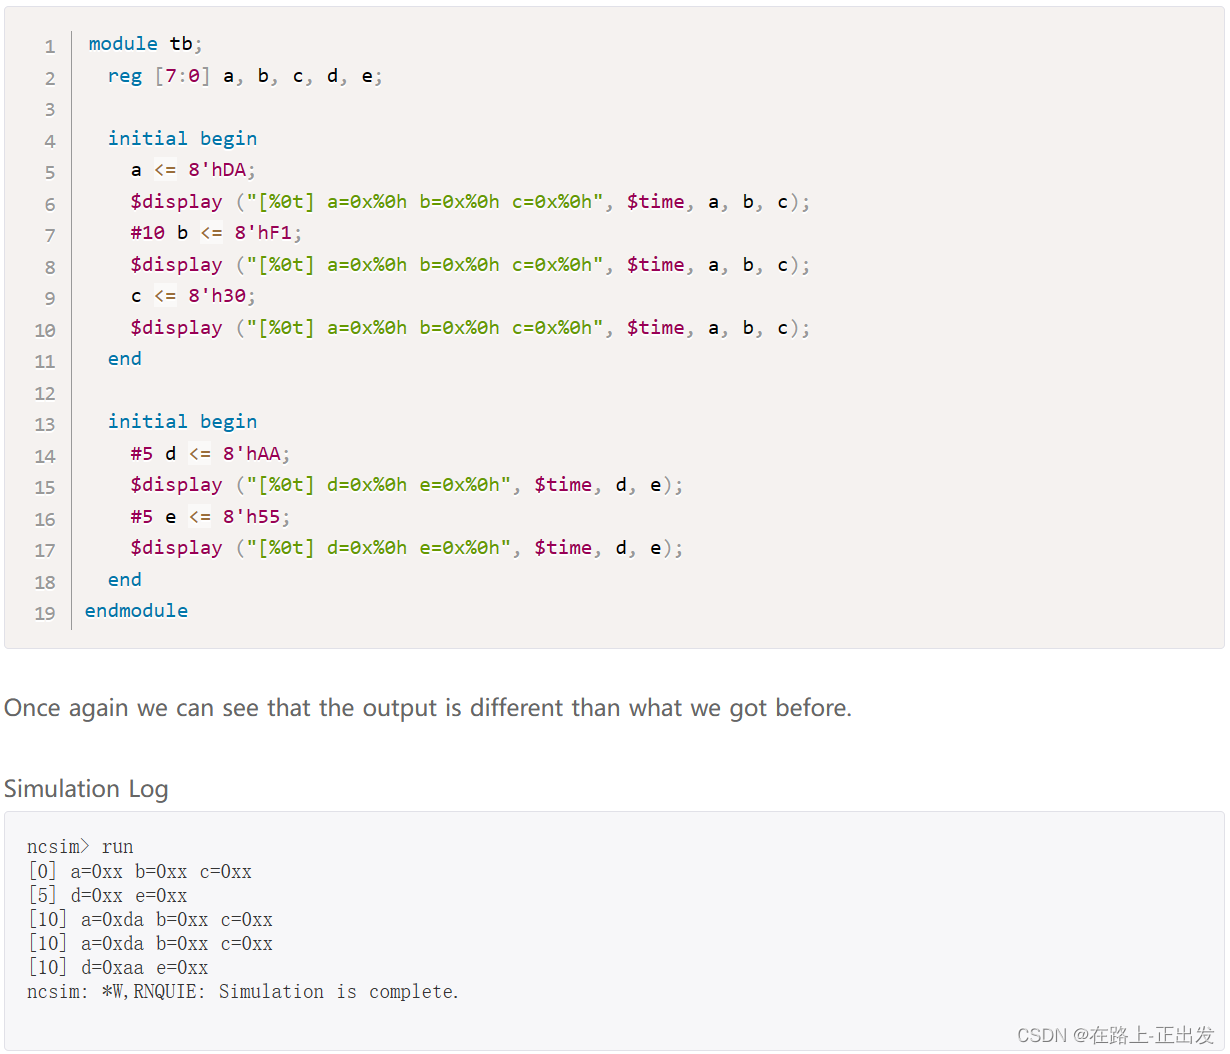The width and height of the screenshot is (1230, 1054).
Task: Click line number 19 in the gutter
Action: 45,613
